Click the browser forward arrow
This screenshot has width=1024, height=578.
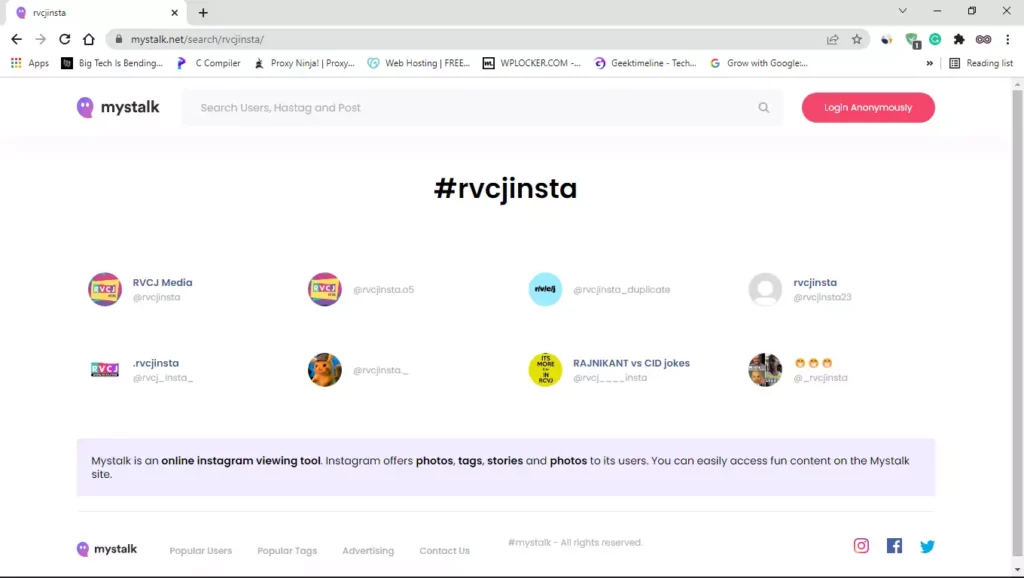click(x=40, y=39)
